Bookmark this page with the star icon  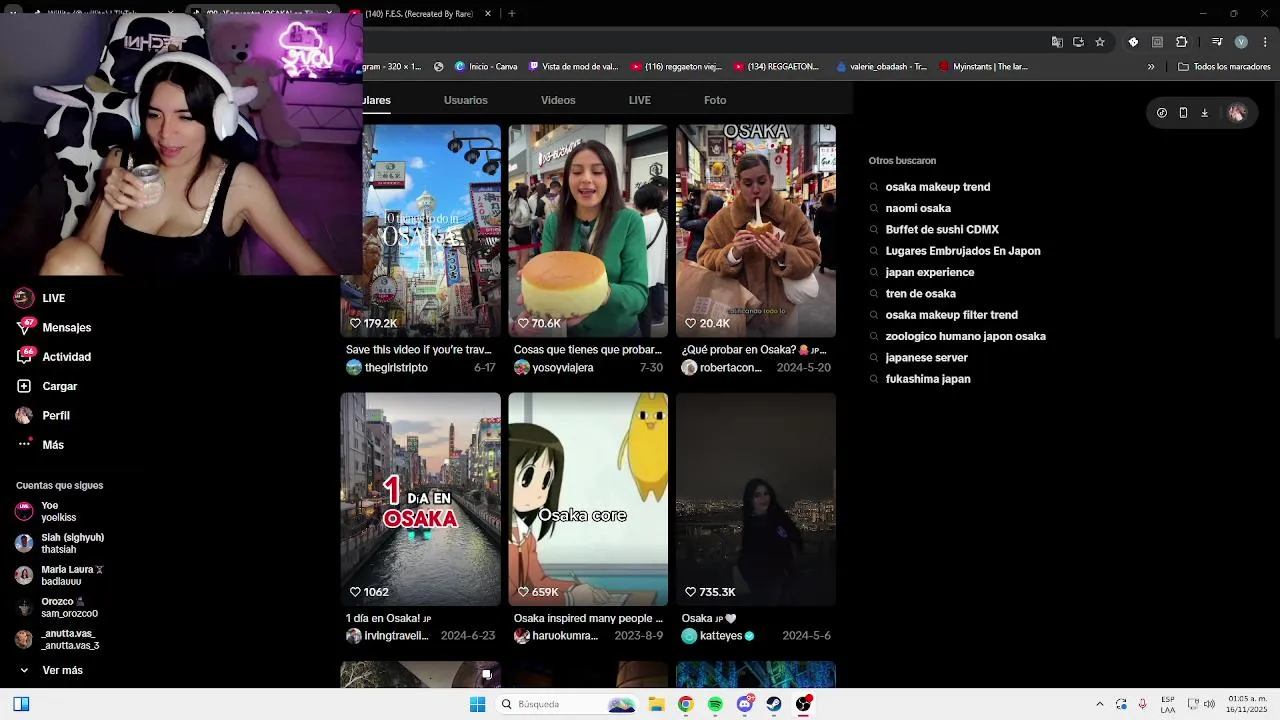[1100, 42]
